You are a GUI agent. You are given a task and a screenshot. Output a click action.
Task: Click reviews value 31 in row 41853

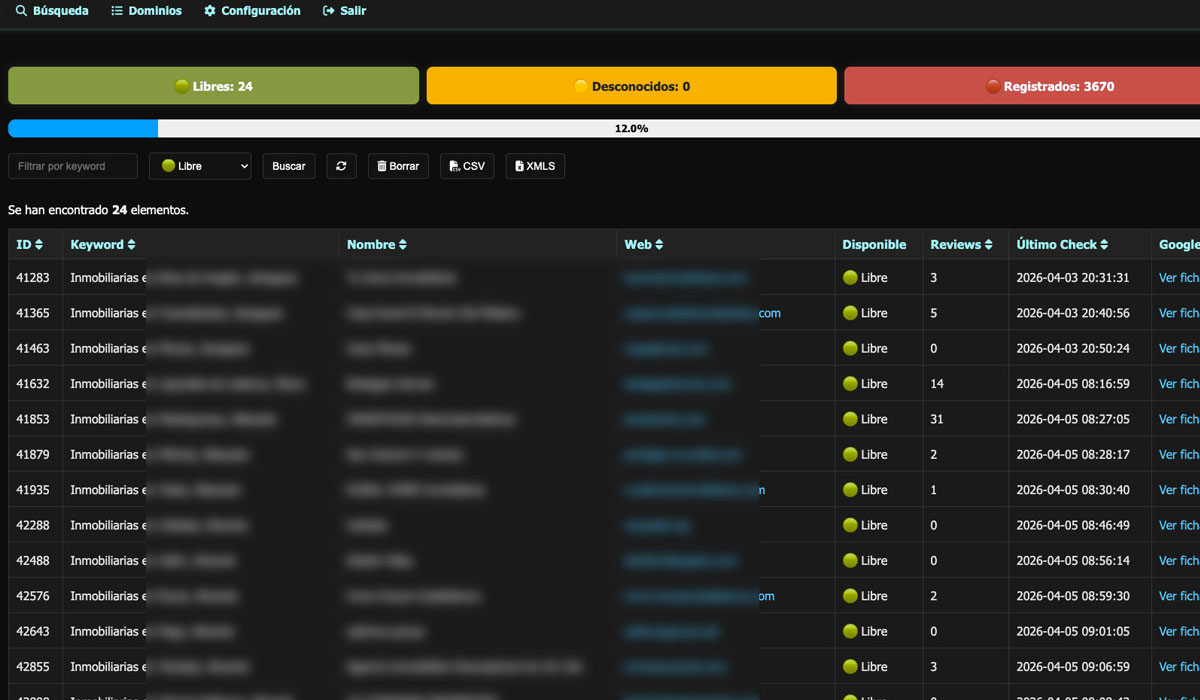[937, 419]
